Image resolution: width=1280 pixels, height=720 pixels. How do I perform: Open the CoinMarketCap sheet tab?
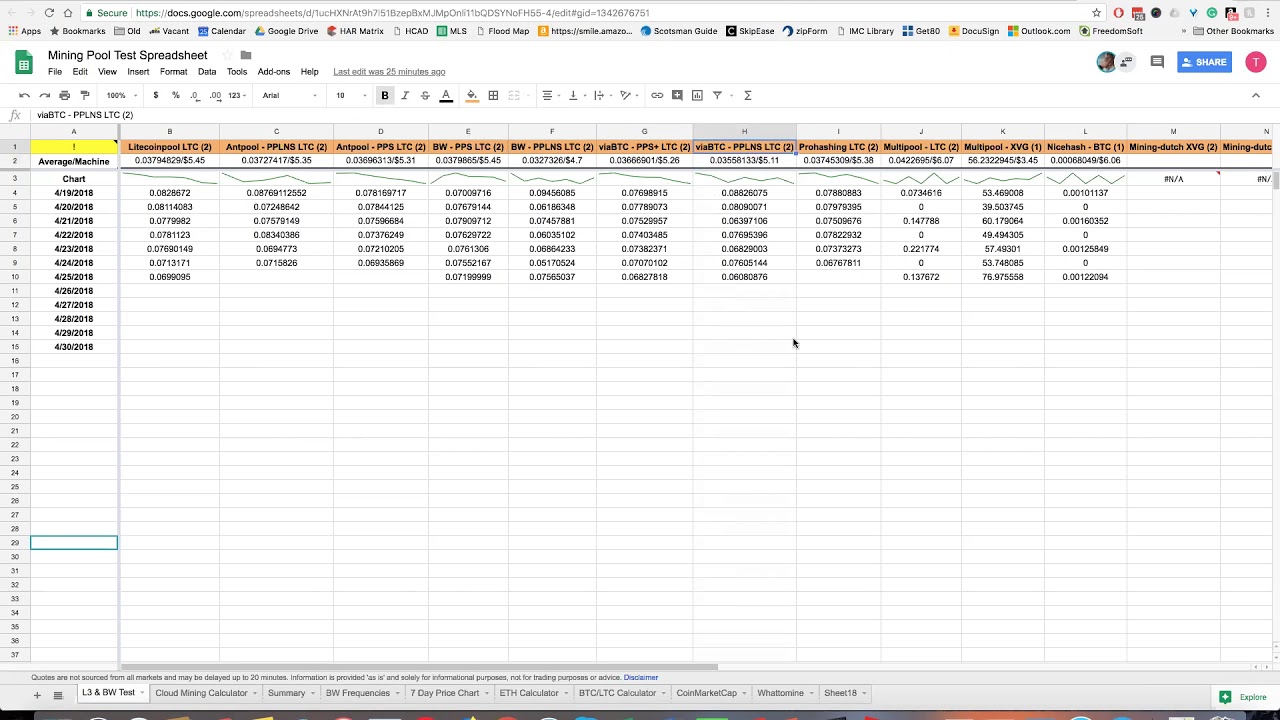[x=706, y=693]
